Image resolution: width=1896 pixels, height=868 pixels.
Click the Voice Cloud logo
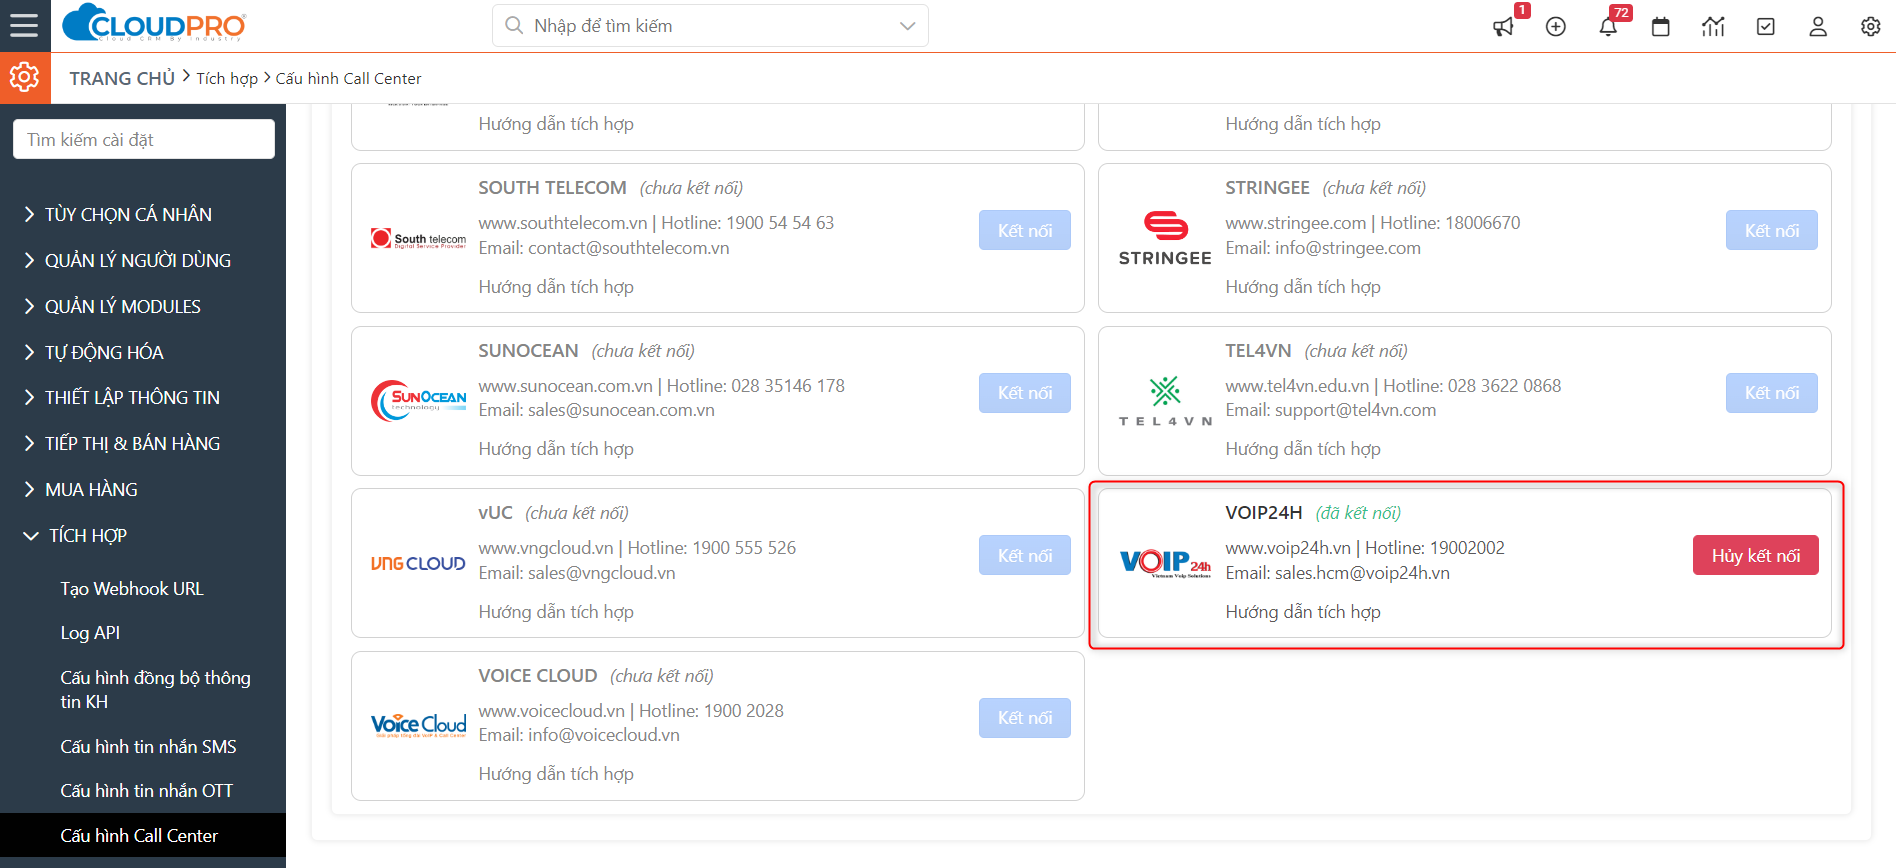[418, 726]
